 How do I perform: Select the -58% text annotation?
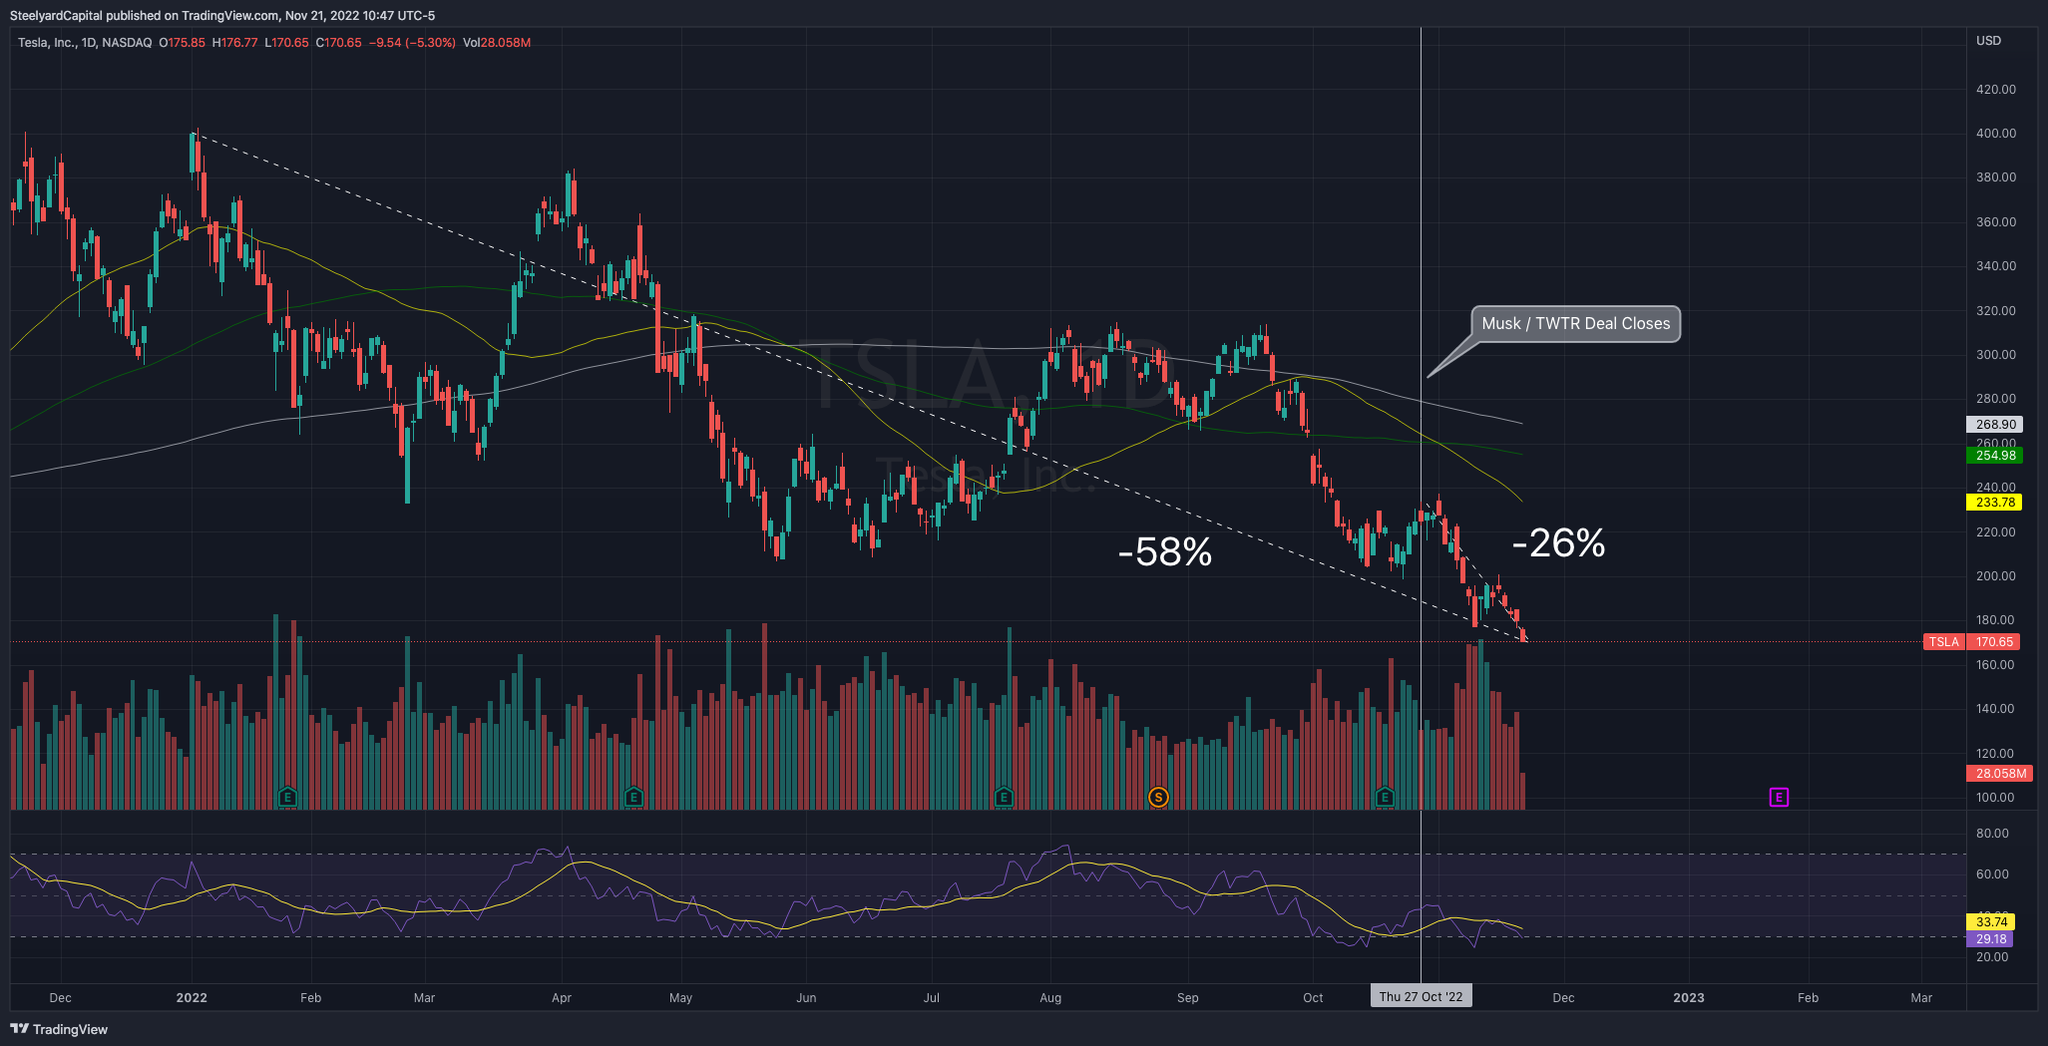pyautogui.click(x=1165, y=552)
